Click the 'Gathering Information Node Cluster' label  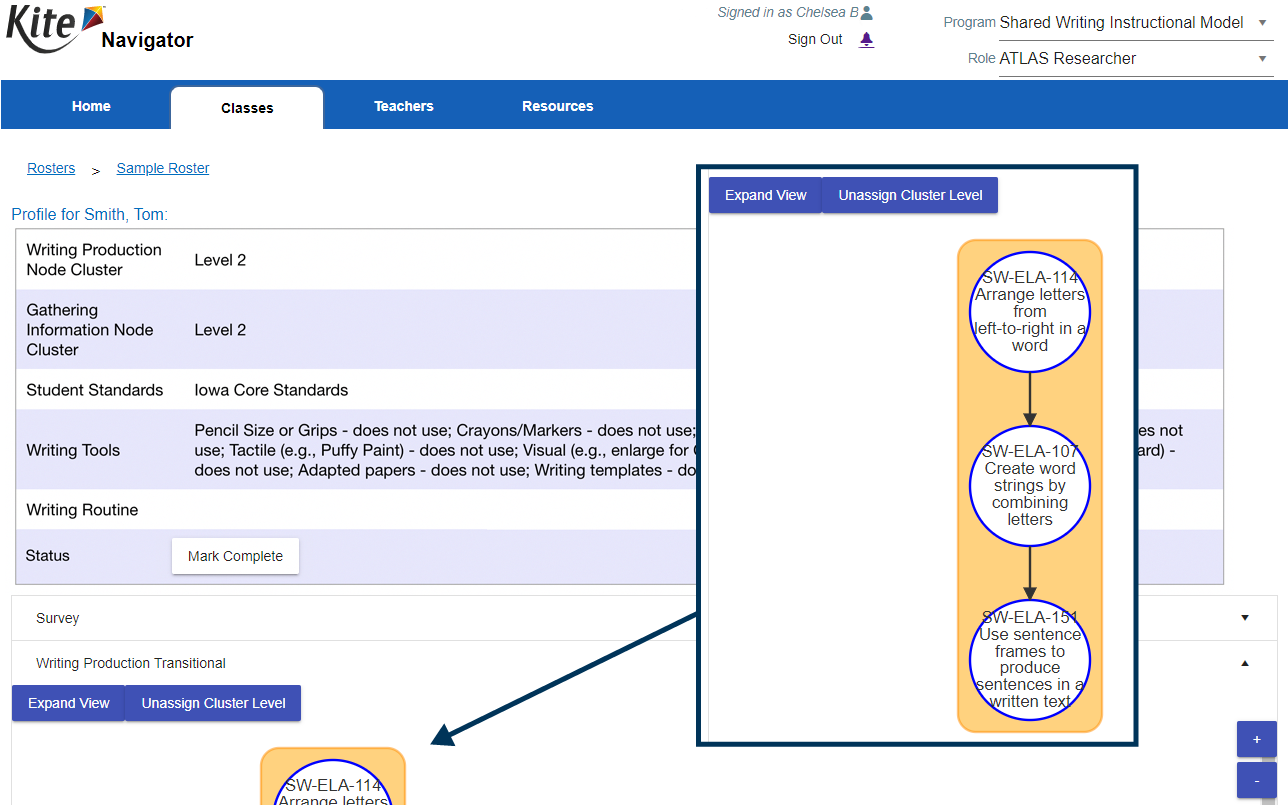90,330
